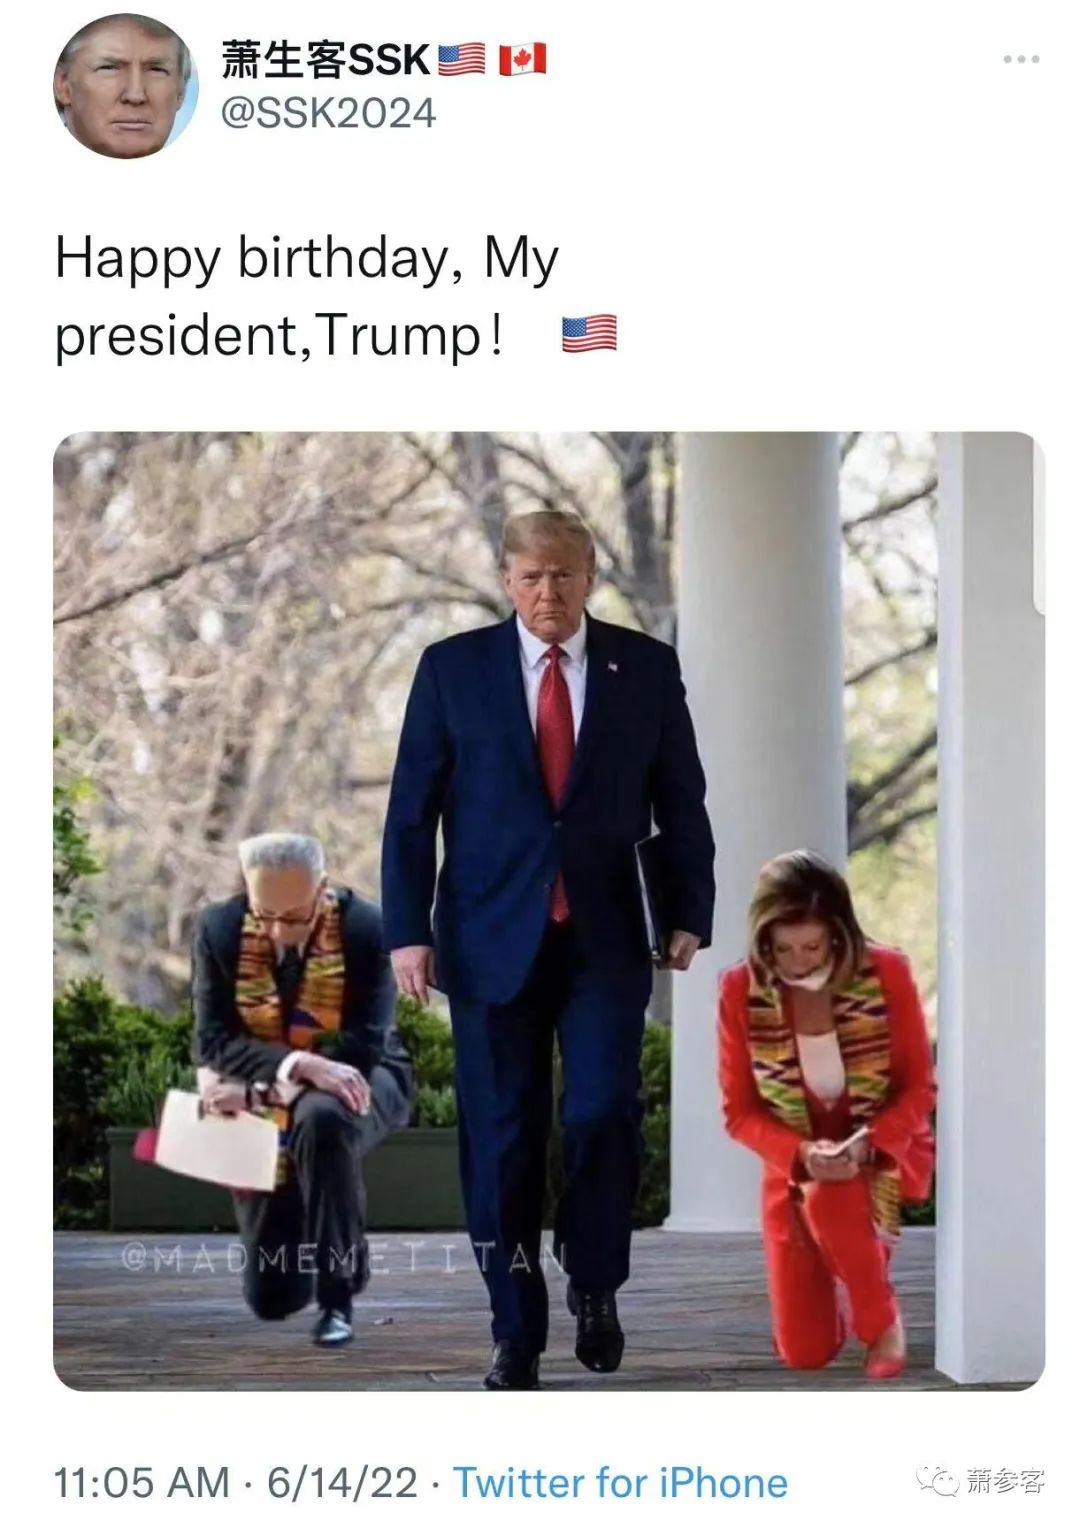Click the Twitter for iPhone source link
Image resolution: width=1080 pixels, height=1528 pixels.
tap(621, 1481)
